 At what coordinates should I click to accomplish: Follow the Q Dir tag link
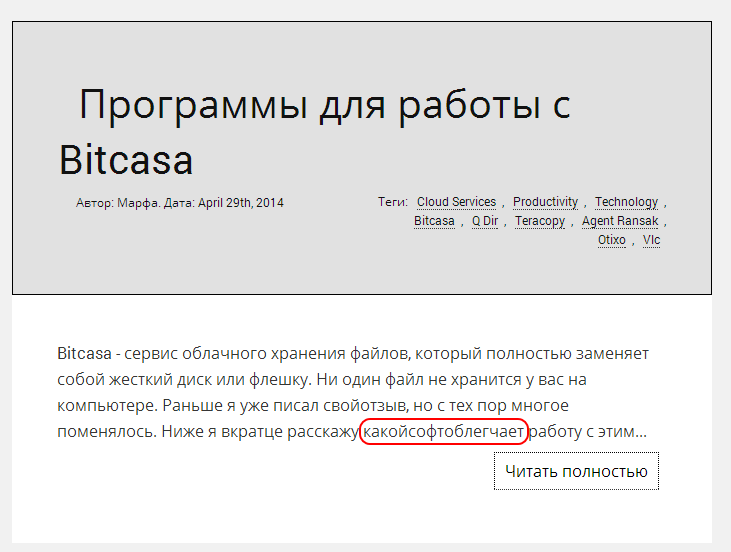[x=485, y=221]
